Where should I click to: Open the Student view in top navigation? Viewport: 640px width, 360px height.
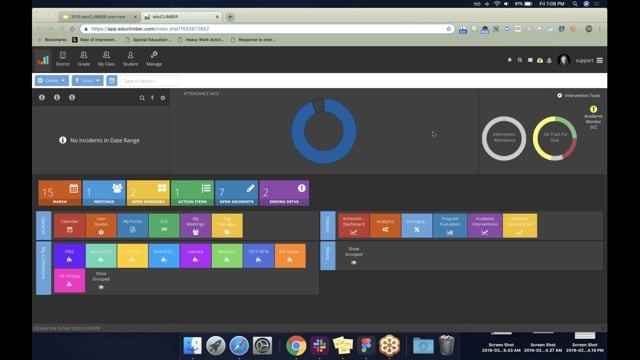(130, 59)
